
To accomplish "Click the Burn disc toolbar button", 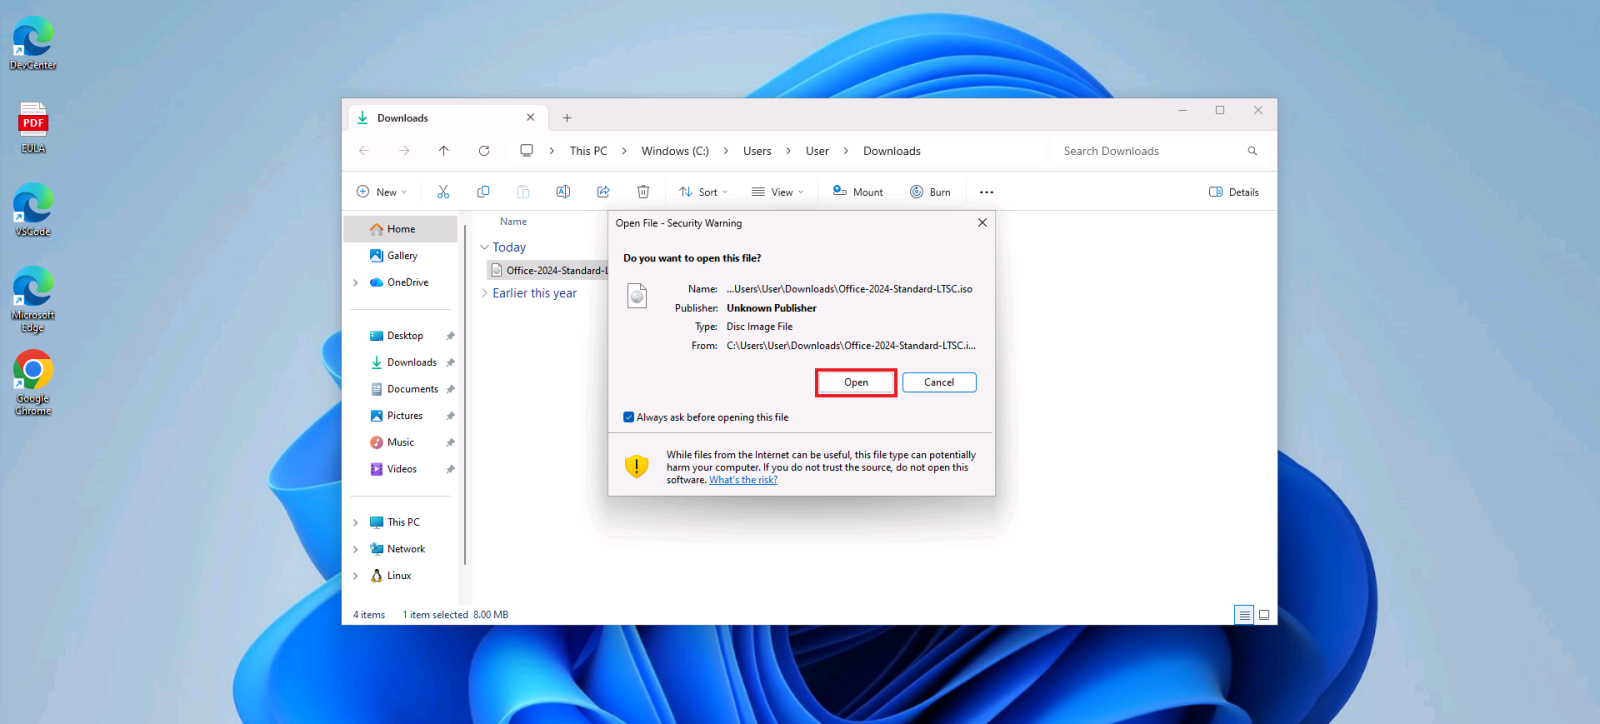I will [x=930, y=192].
